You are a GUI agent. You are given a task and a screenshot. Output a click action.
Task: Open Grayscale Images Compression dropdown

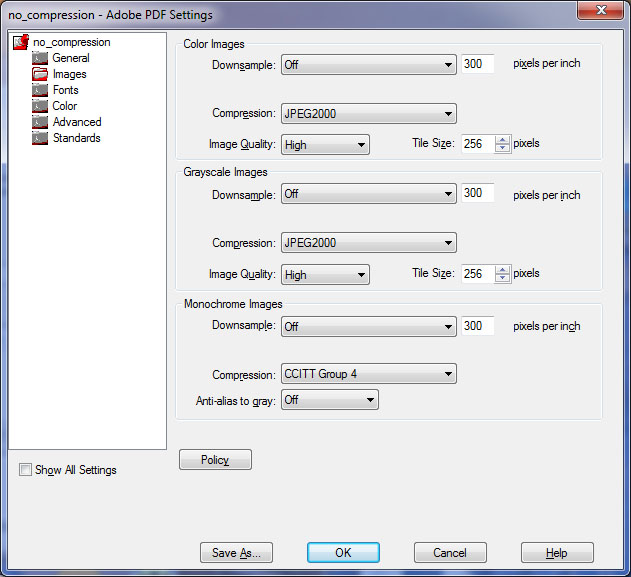coord(369,243)
